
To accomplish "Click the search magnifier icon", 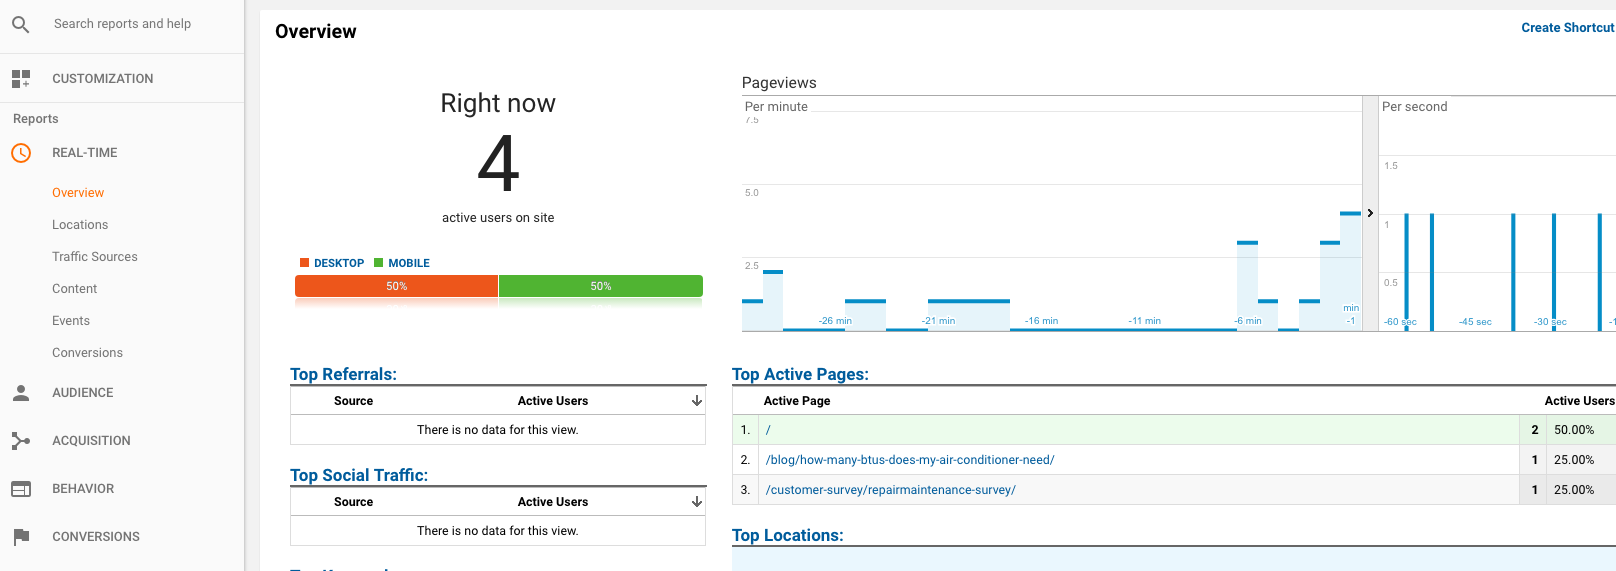I will click(x=21, y=24).
